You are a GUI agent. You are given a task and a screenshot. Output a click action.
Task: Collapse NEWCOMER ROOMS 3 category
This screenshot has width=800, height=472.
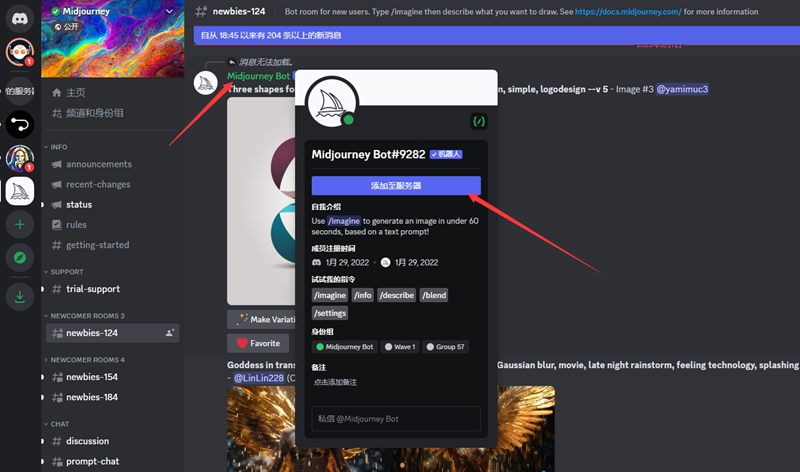pyautogui.click(x=84, y=316)
